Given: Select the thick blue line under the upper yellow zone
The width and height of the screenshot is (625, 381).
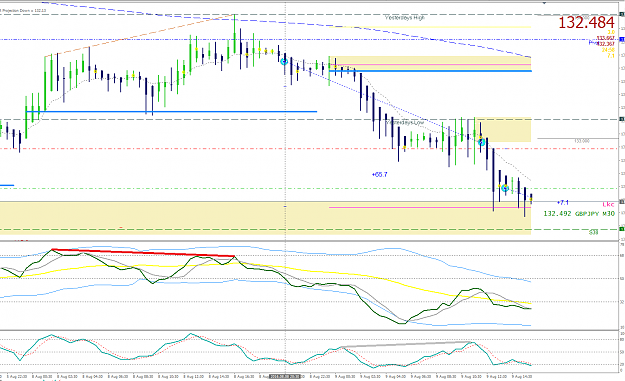Looking at the screenshot, I should click(x=430, y=71).
